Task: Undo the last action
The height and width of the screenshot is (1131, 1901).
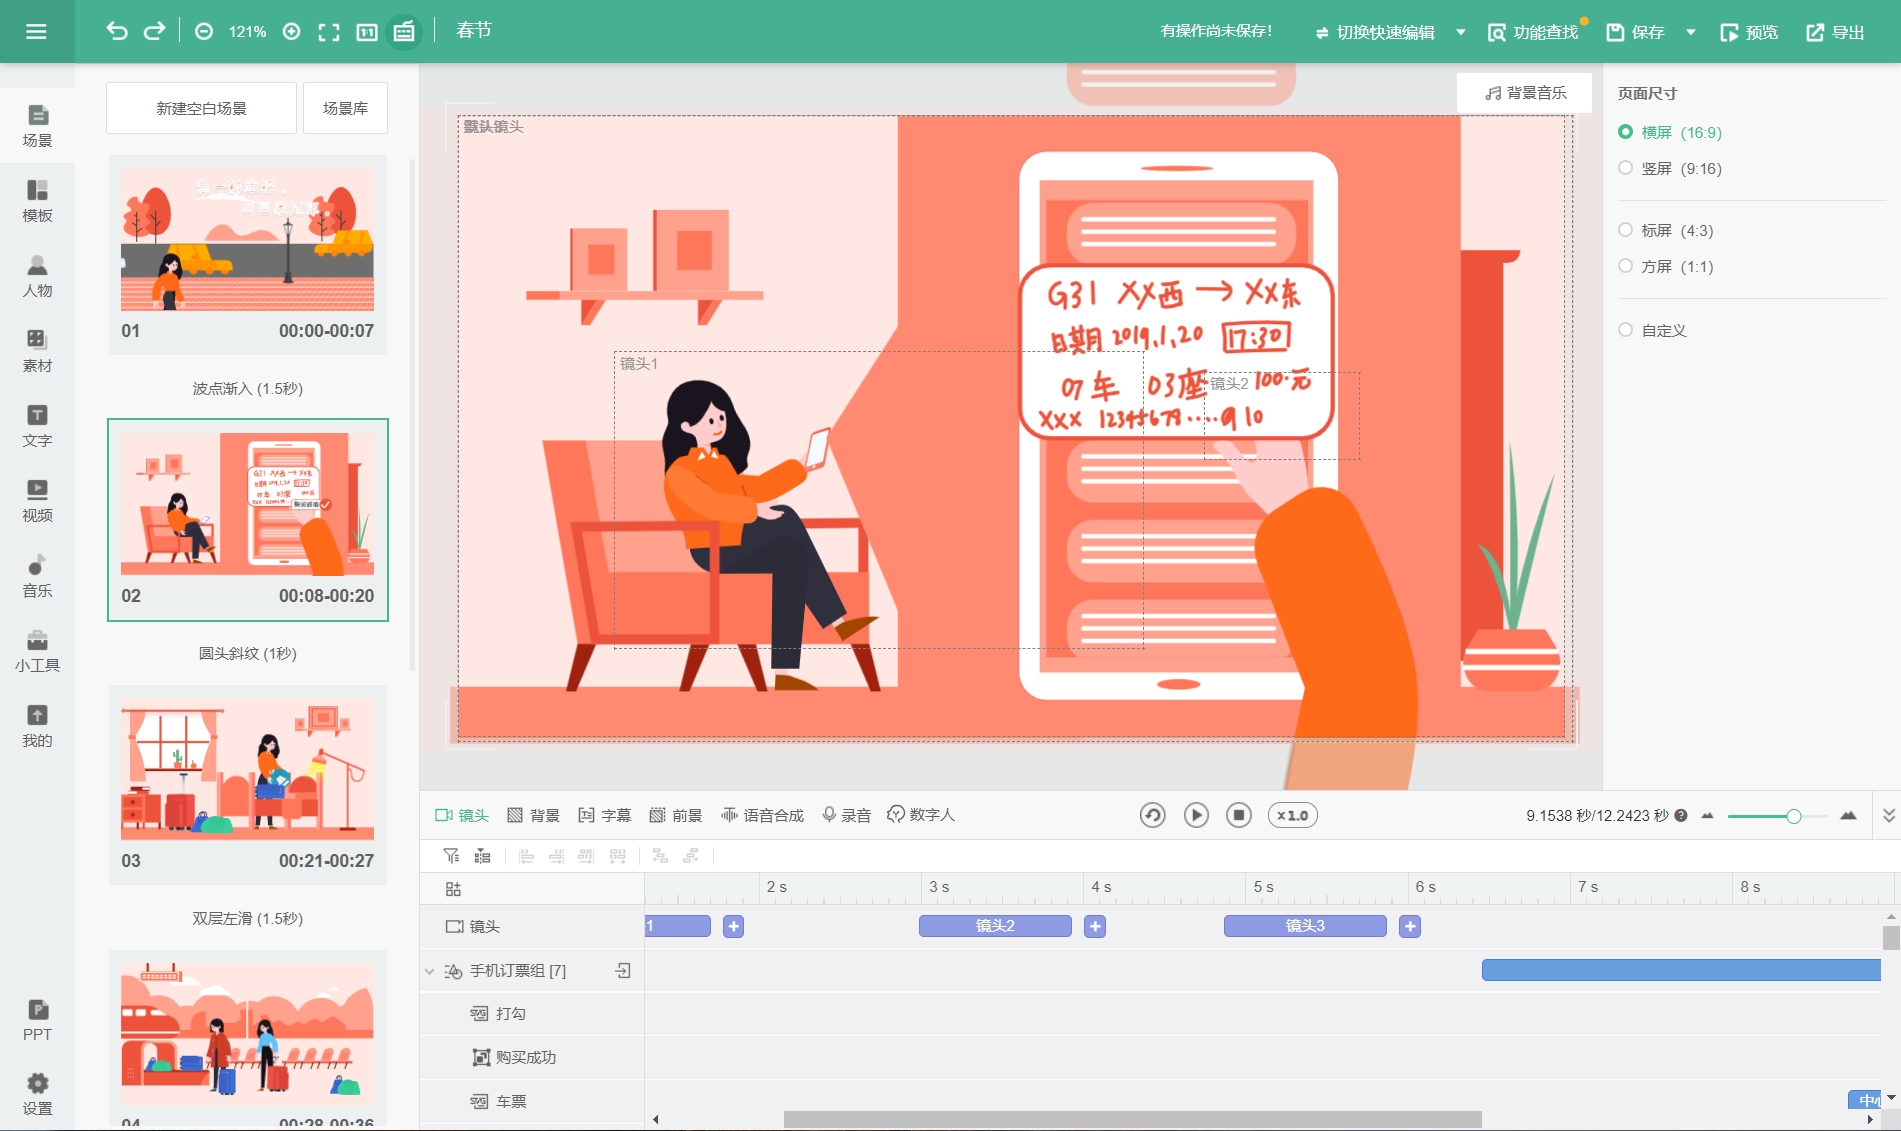Action: pos(117,31)
